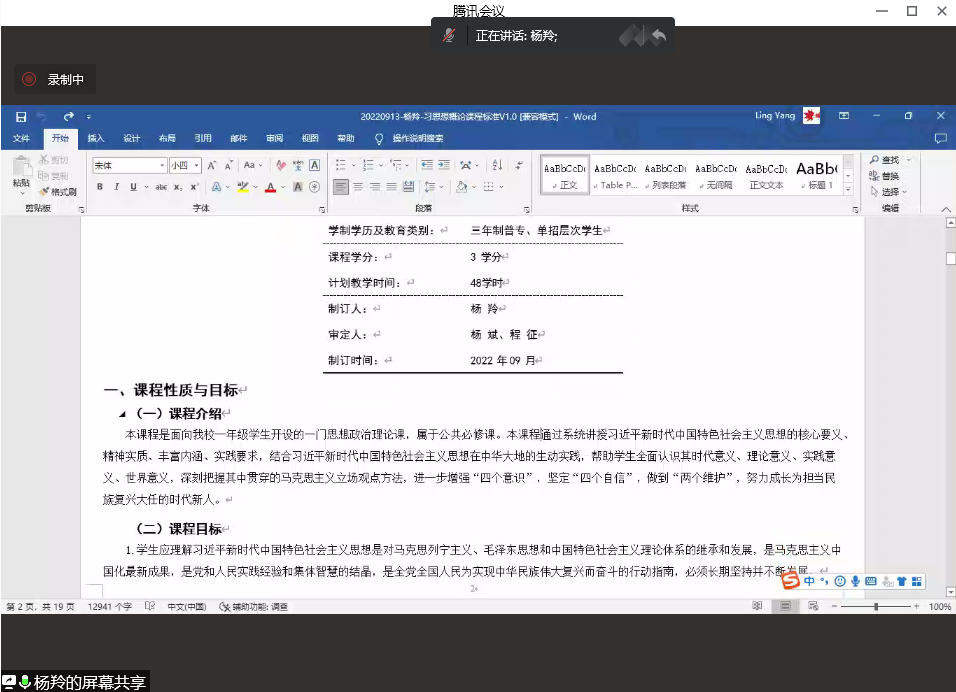Click the sort (A-Z) paragraph icon
956x692 pixels.
coord(497,165)
